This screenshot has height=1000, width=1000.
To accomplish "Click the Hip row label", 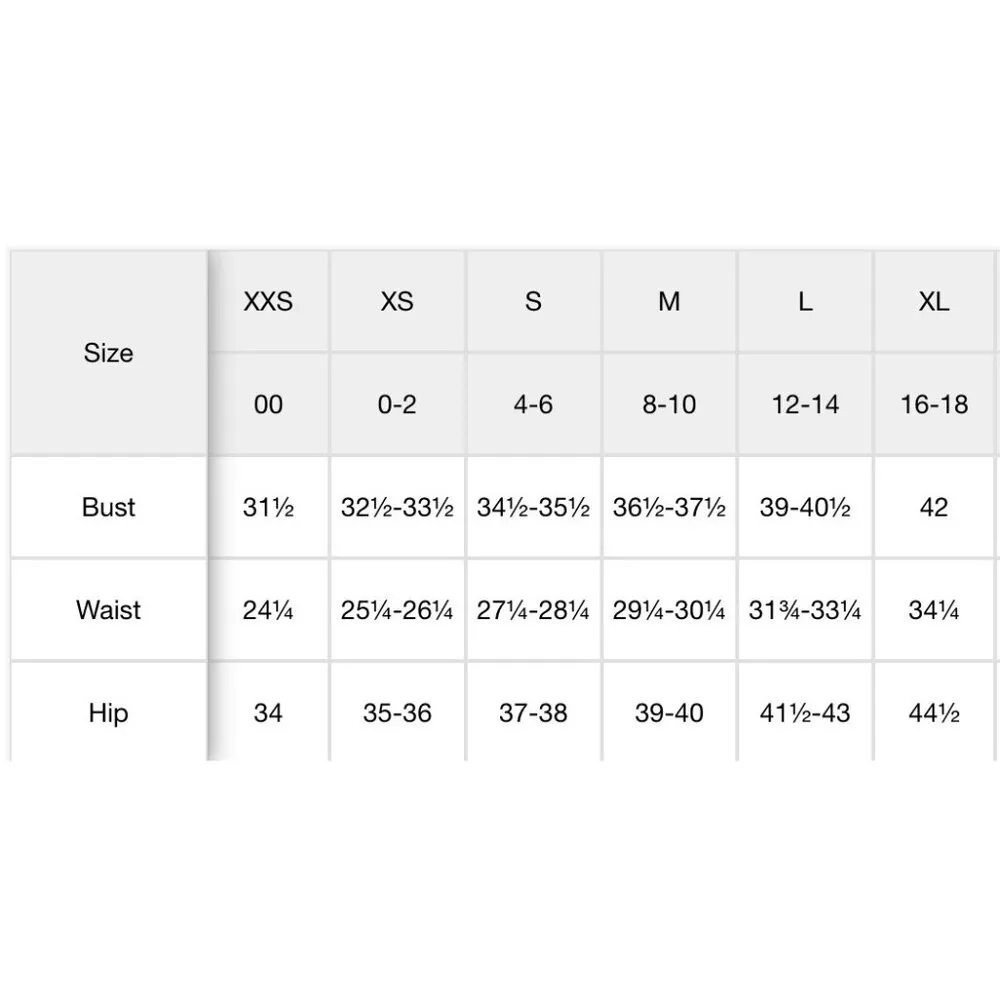I will pyautogui.click(x=108, y=713).
